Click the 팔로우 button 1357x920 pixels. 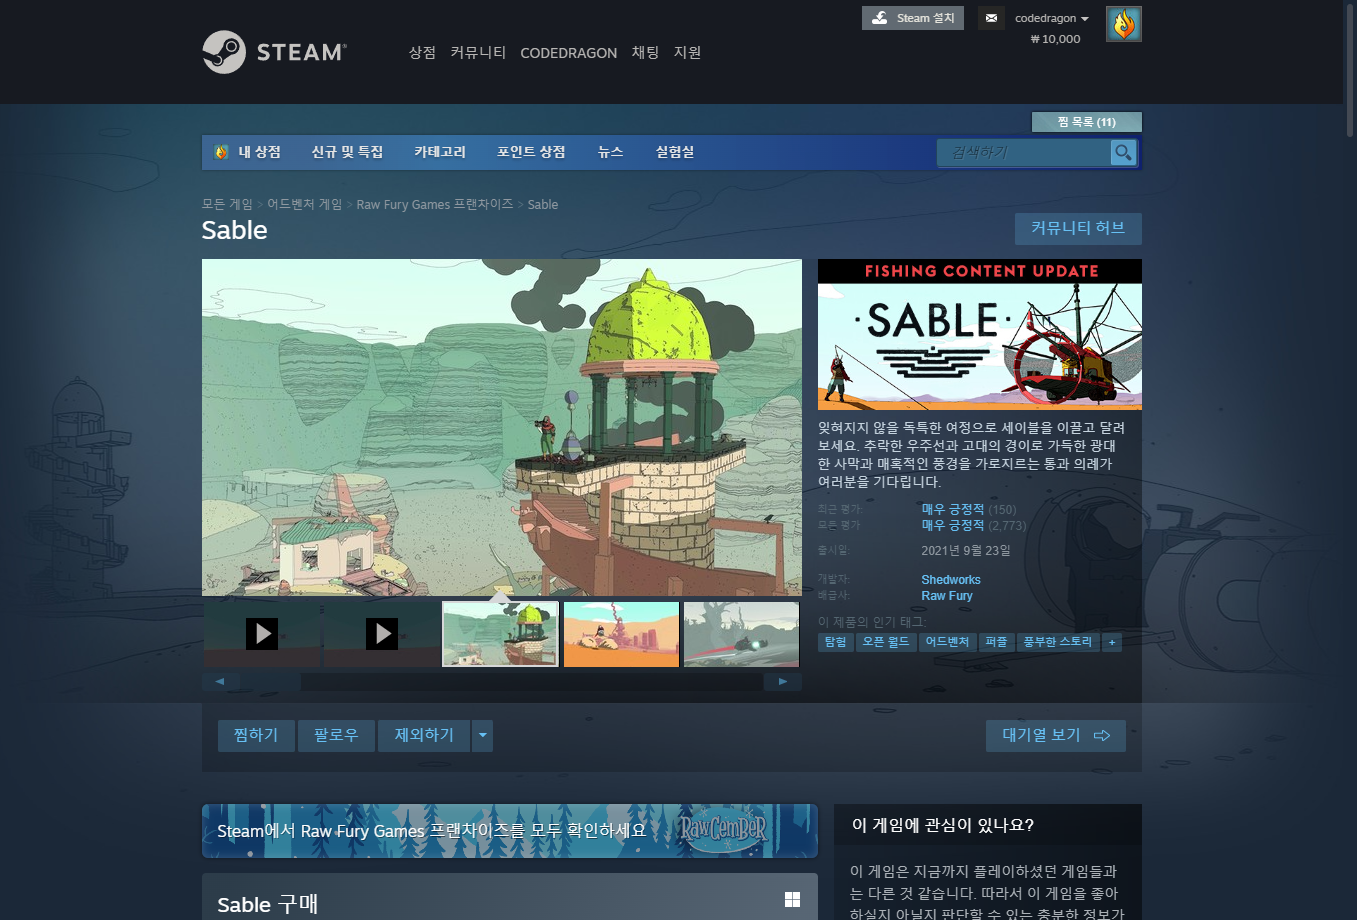[336, 736]
